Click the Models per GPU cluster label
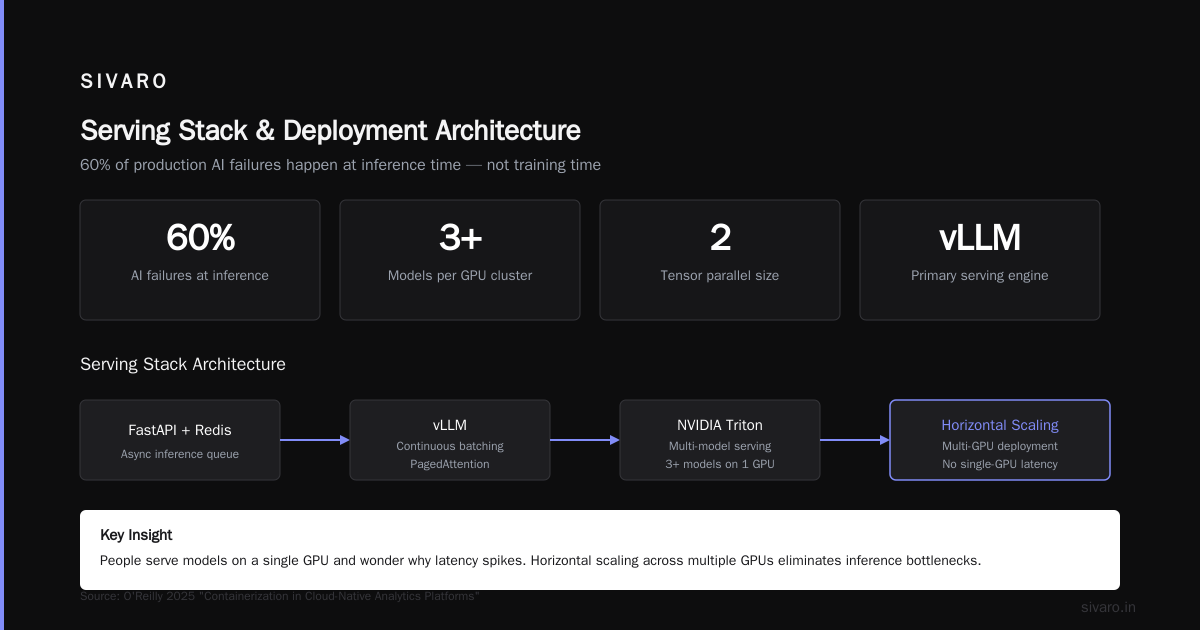The width and height of the screenshot is (1200, 630). click(460, 275)
